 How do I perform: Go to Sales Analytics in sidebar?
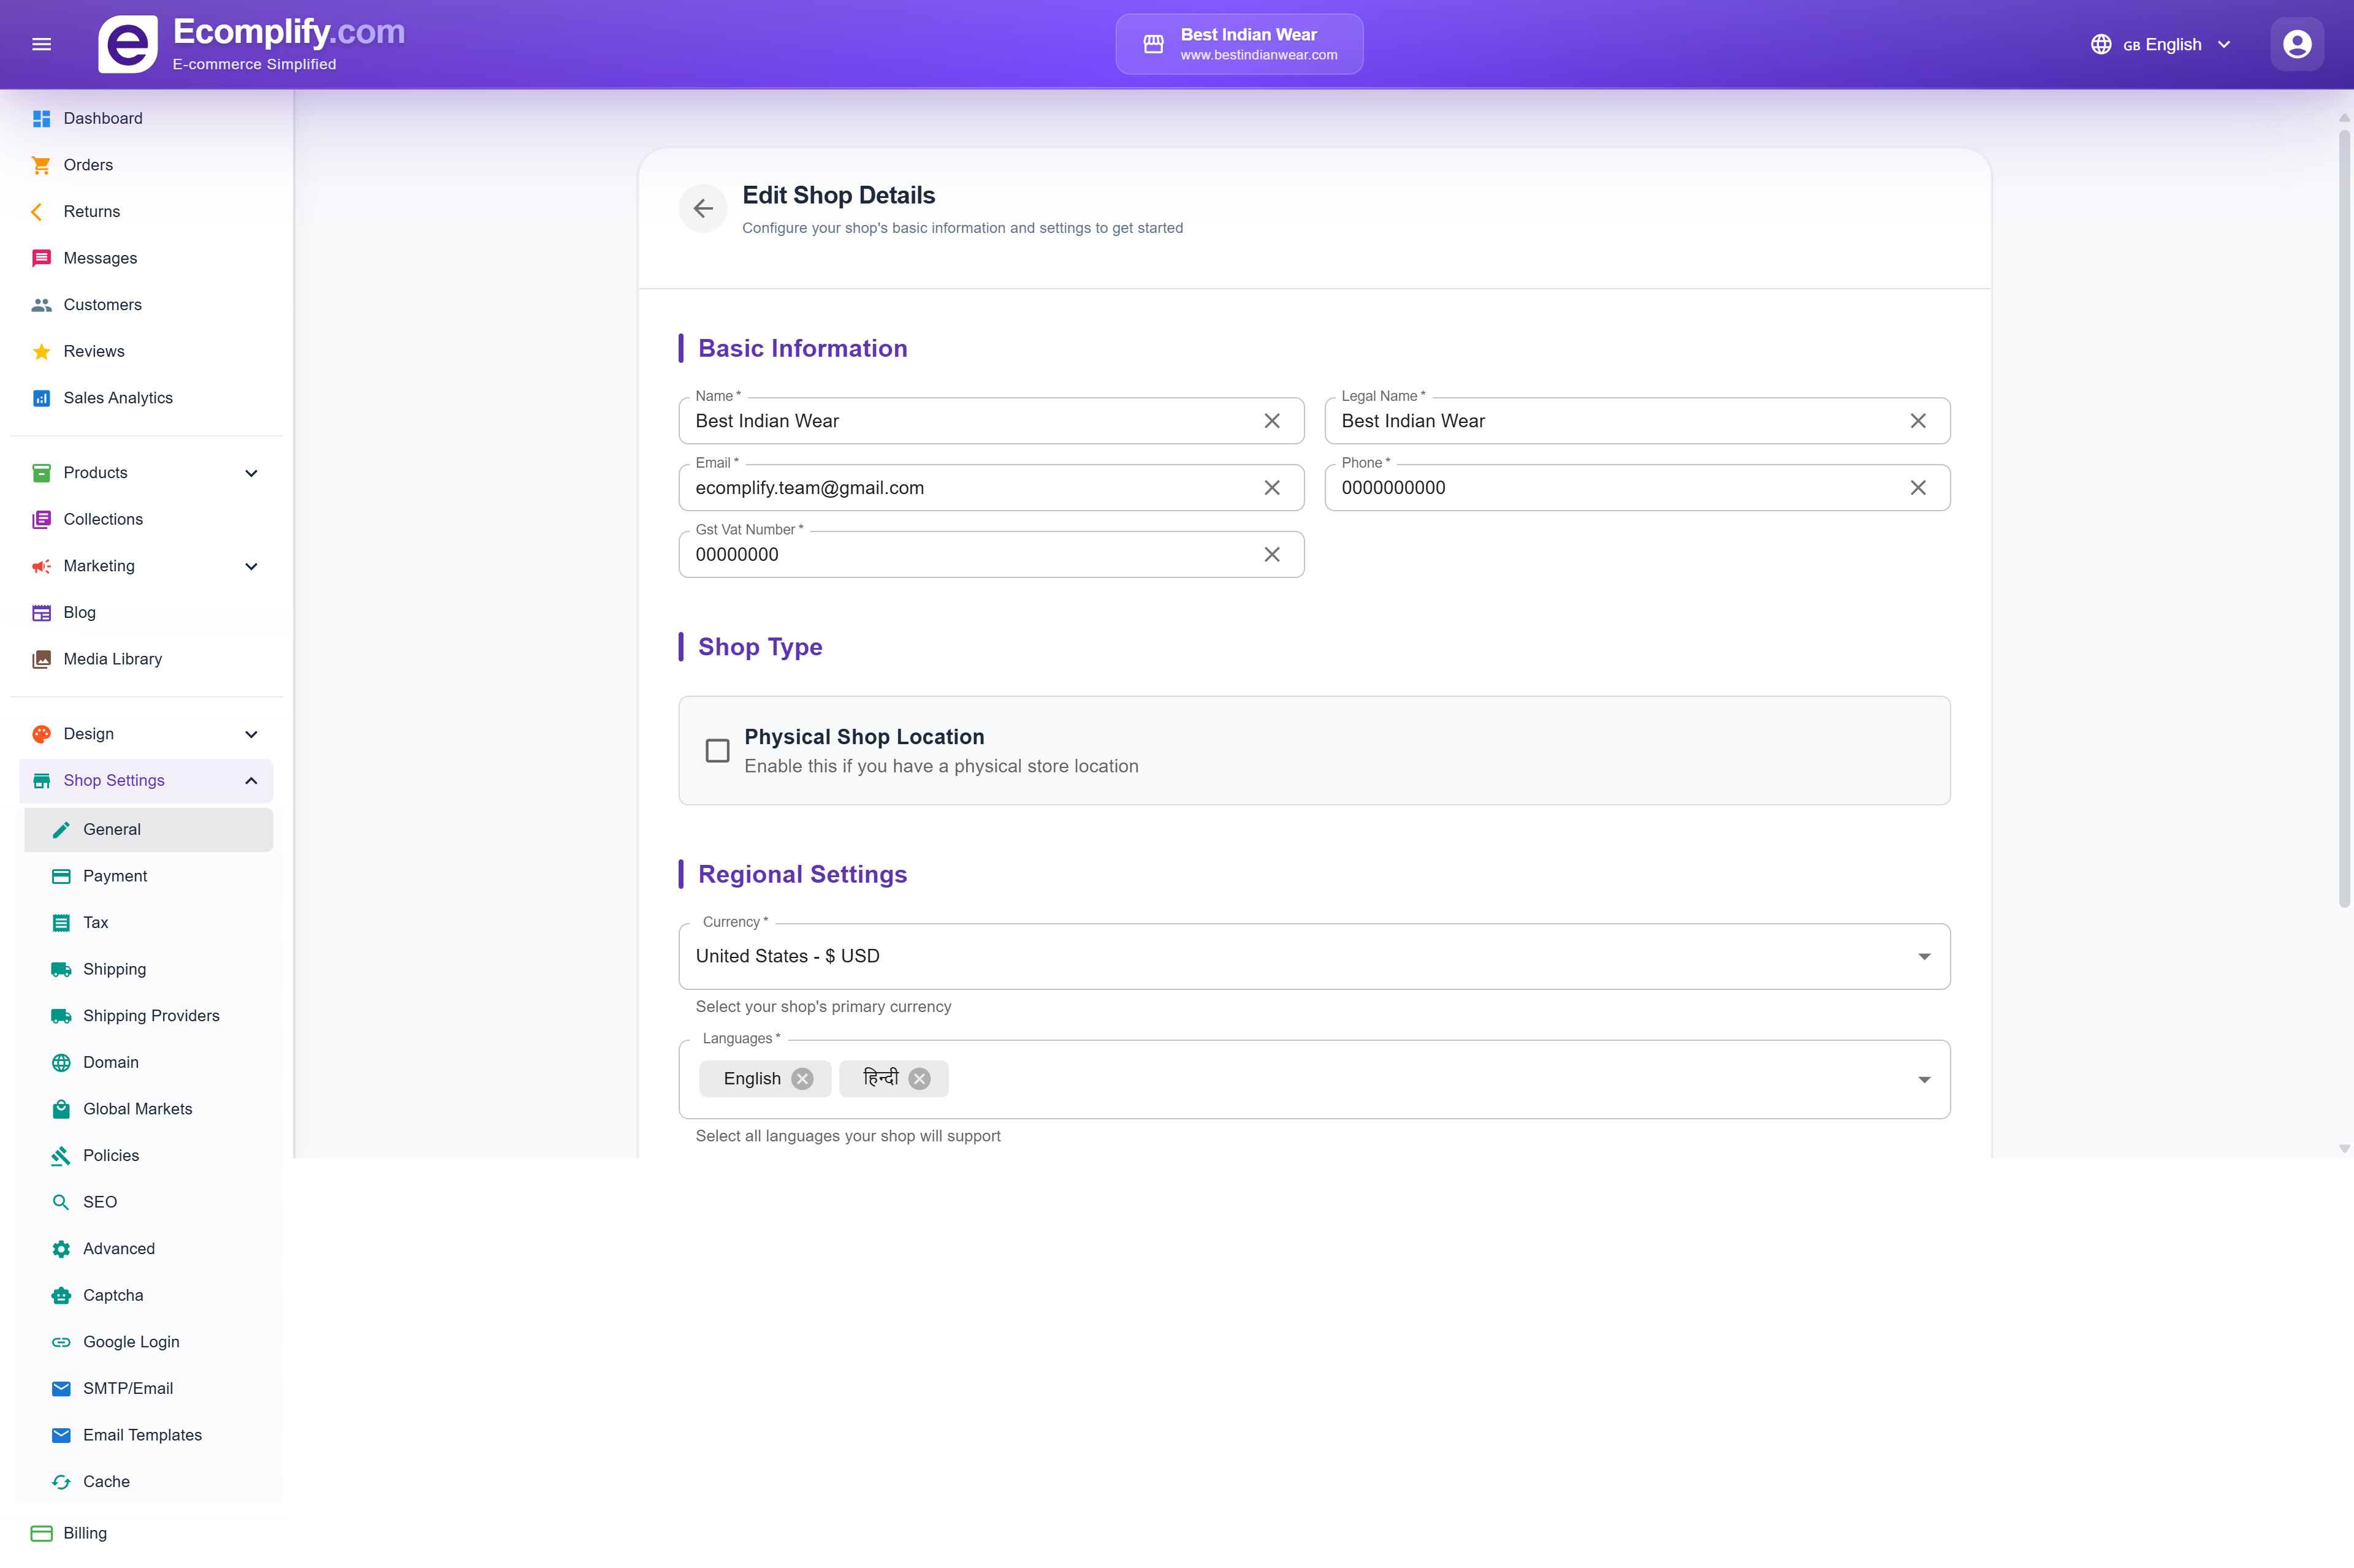pos(118,398)
